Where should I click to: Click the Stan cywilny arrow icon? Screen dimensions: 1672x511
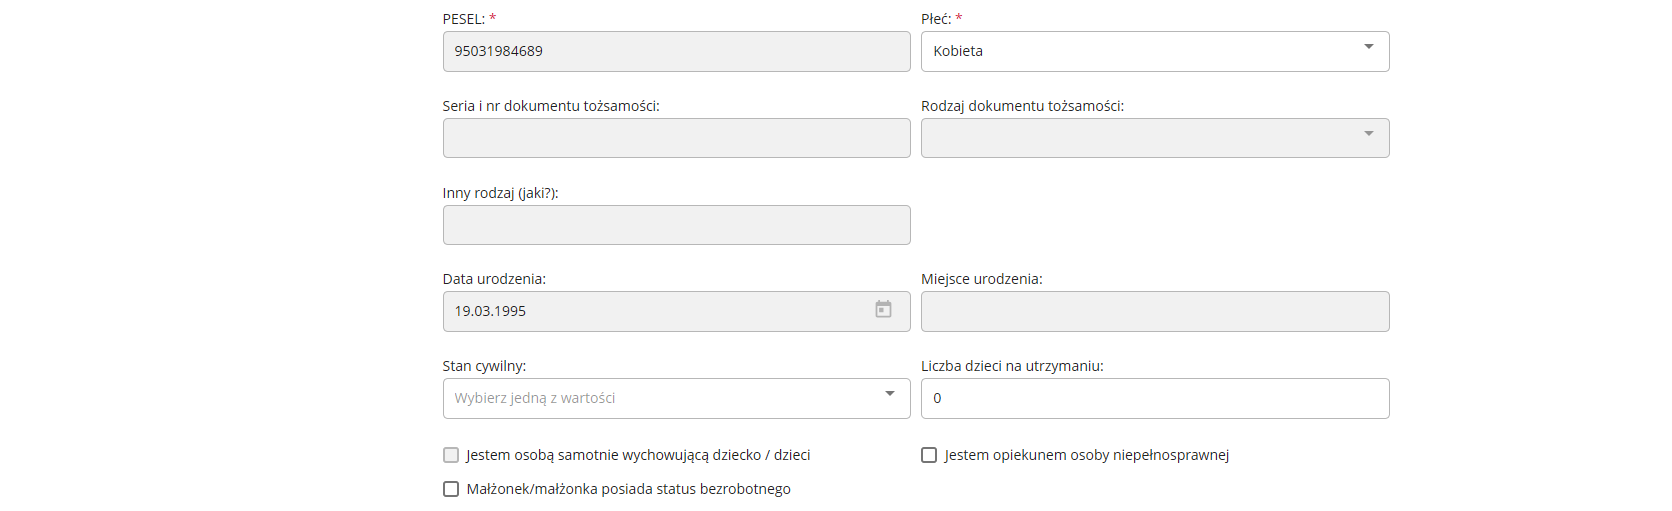coord(889,394)
